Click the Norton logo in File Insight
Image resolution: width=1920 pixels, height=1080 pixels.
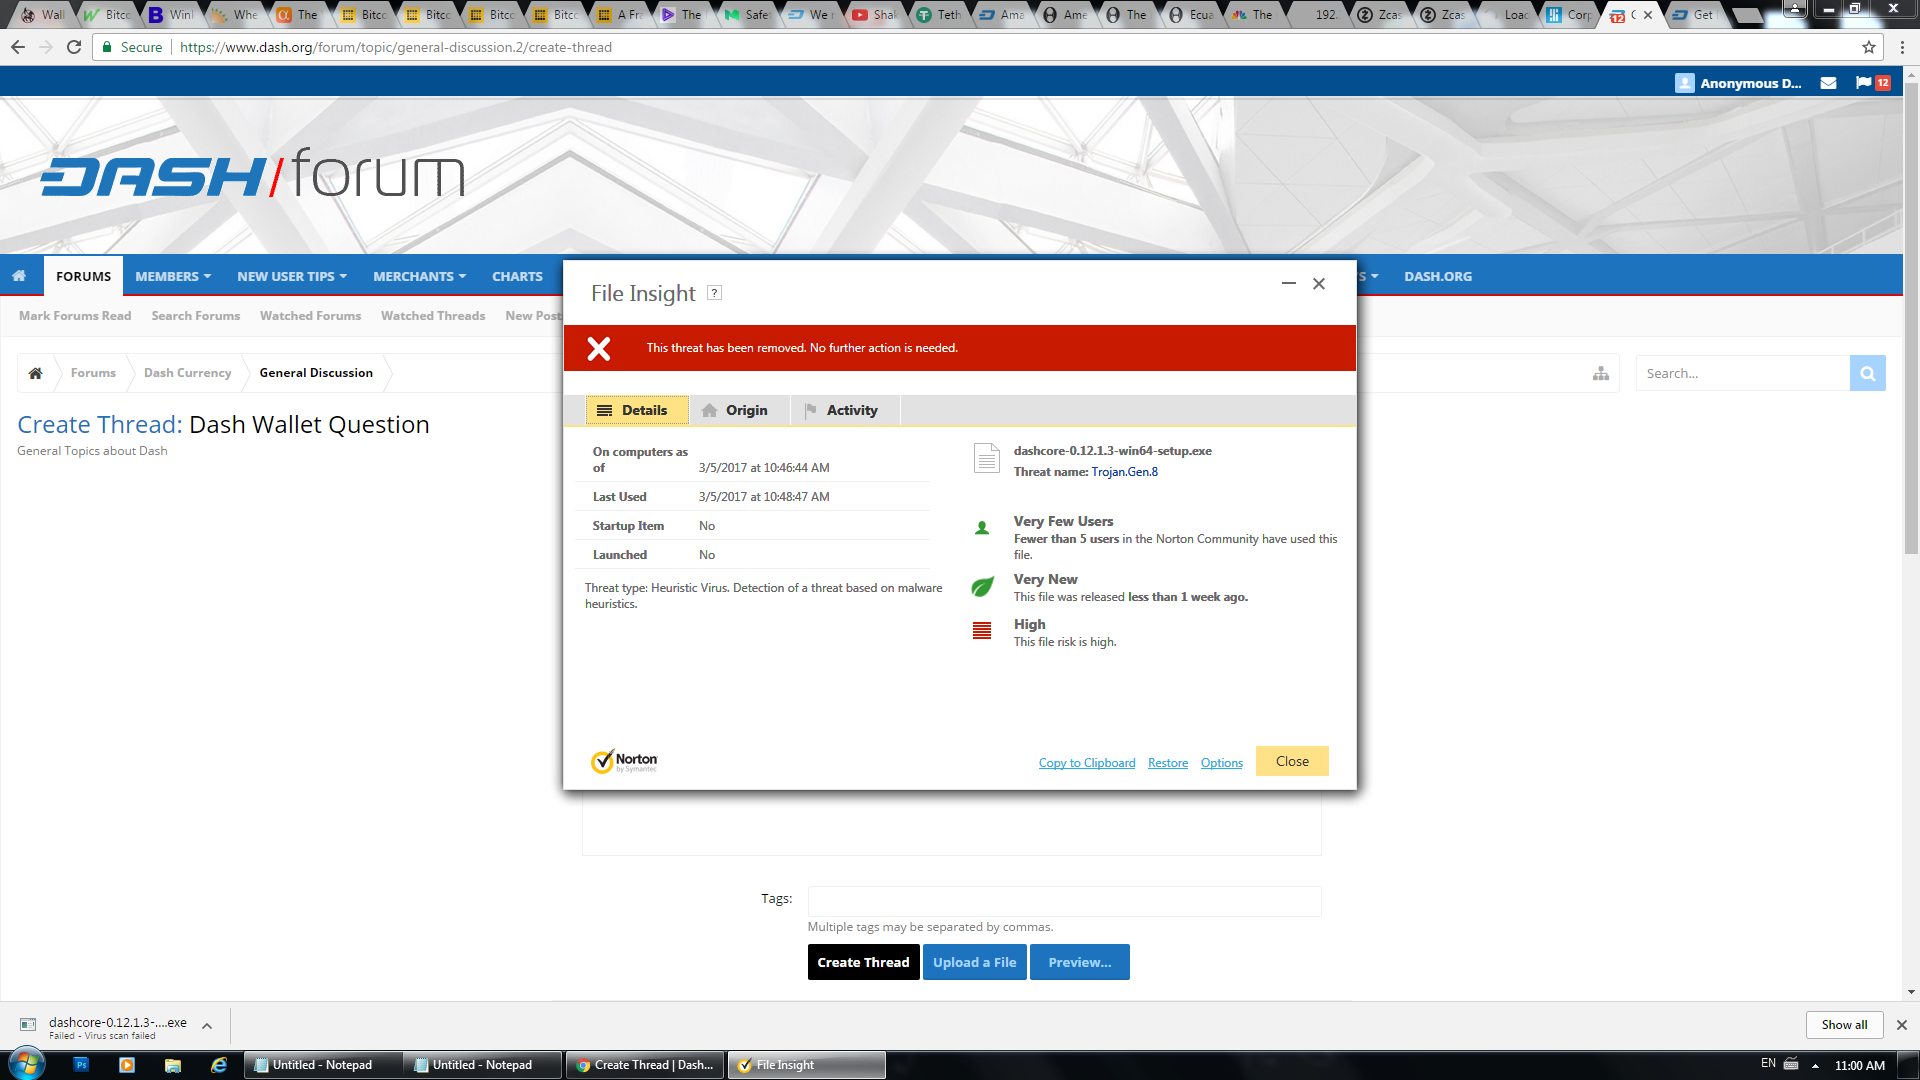[x=624, y=761]
